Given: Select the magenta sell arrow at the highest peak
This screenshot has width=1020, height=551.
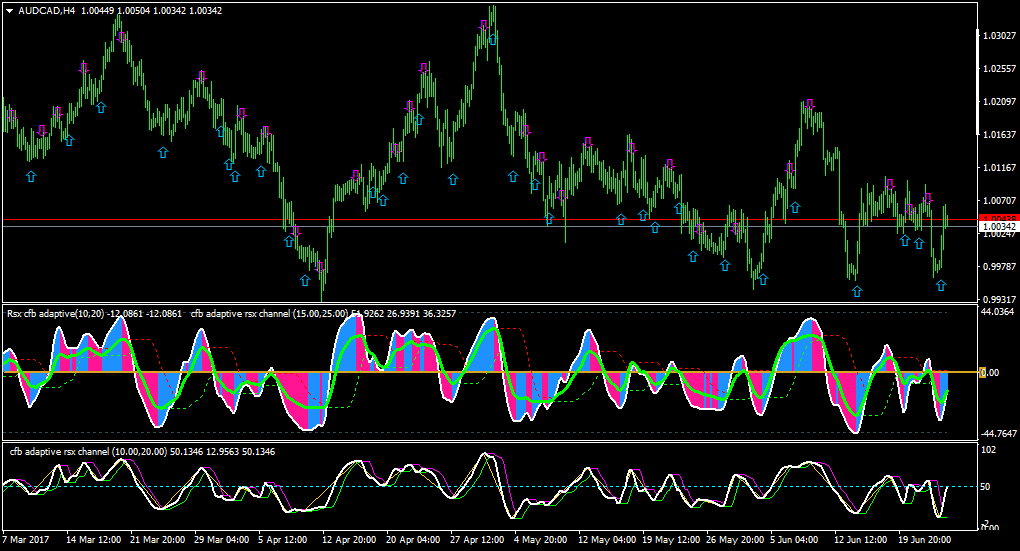Looking at the screenshot, I should click(484, 26).
